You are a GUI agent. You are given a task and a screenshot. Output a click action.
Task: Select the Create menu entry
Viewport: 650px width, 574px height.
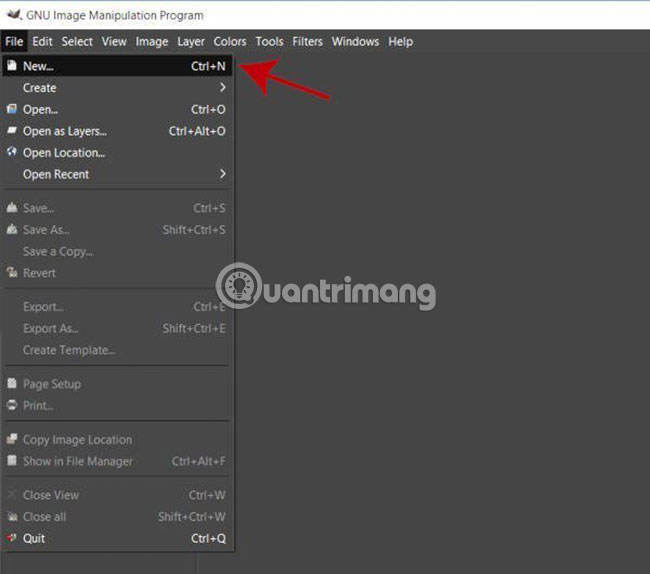click(x=117, y=87)
